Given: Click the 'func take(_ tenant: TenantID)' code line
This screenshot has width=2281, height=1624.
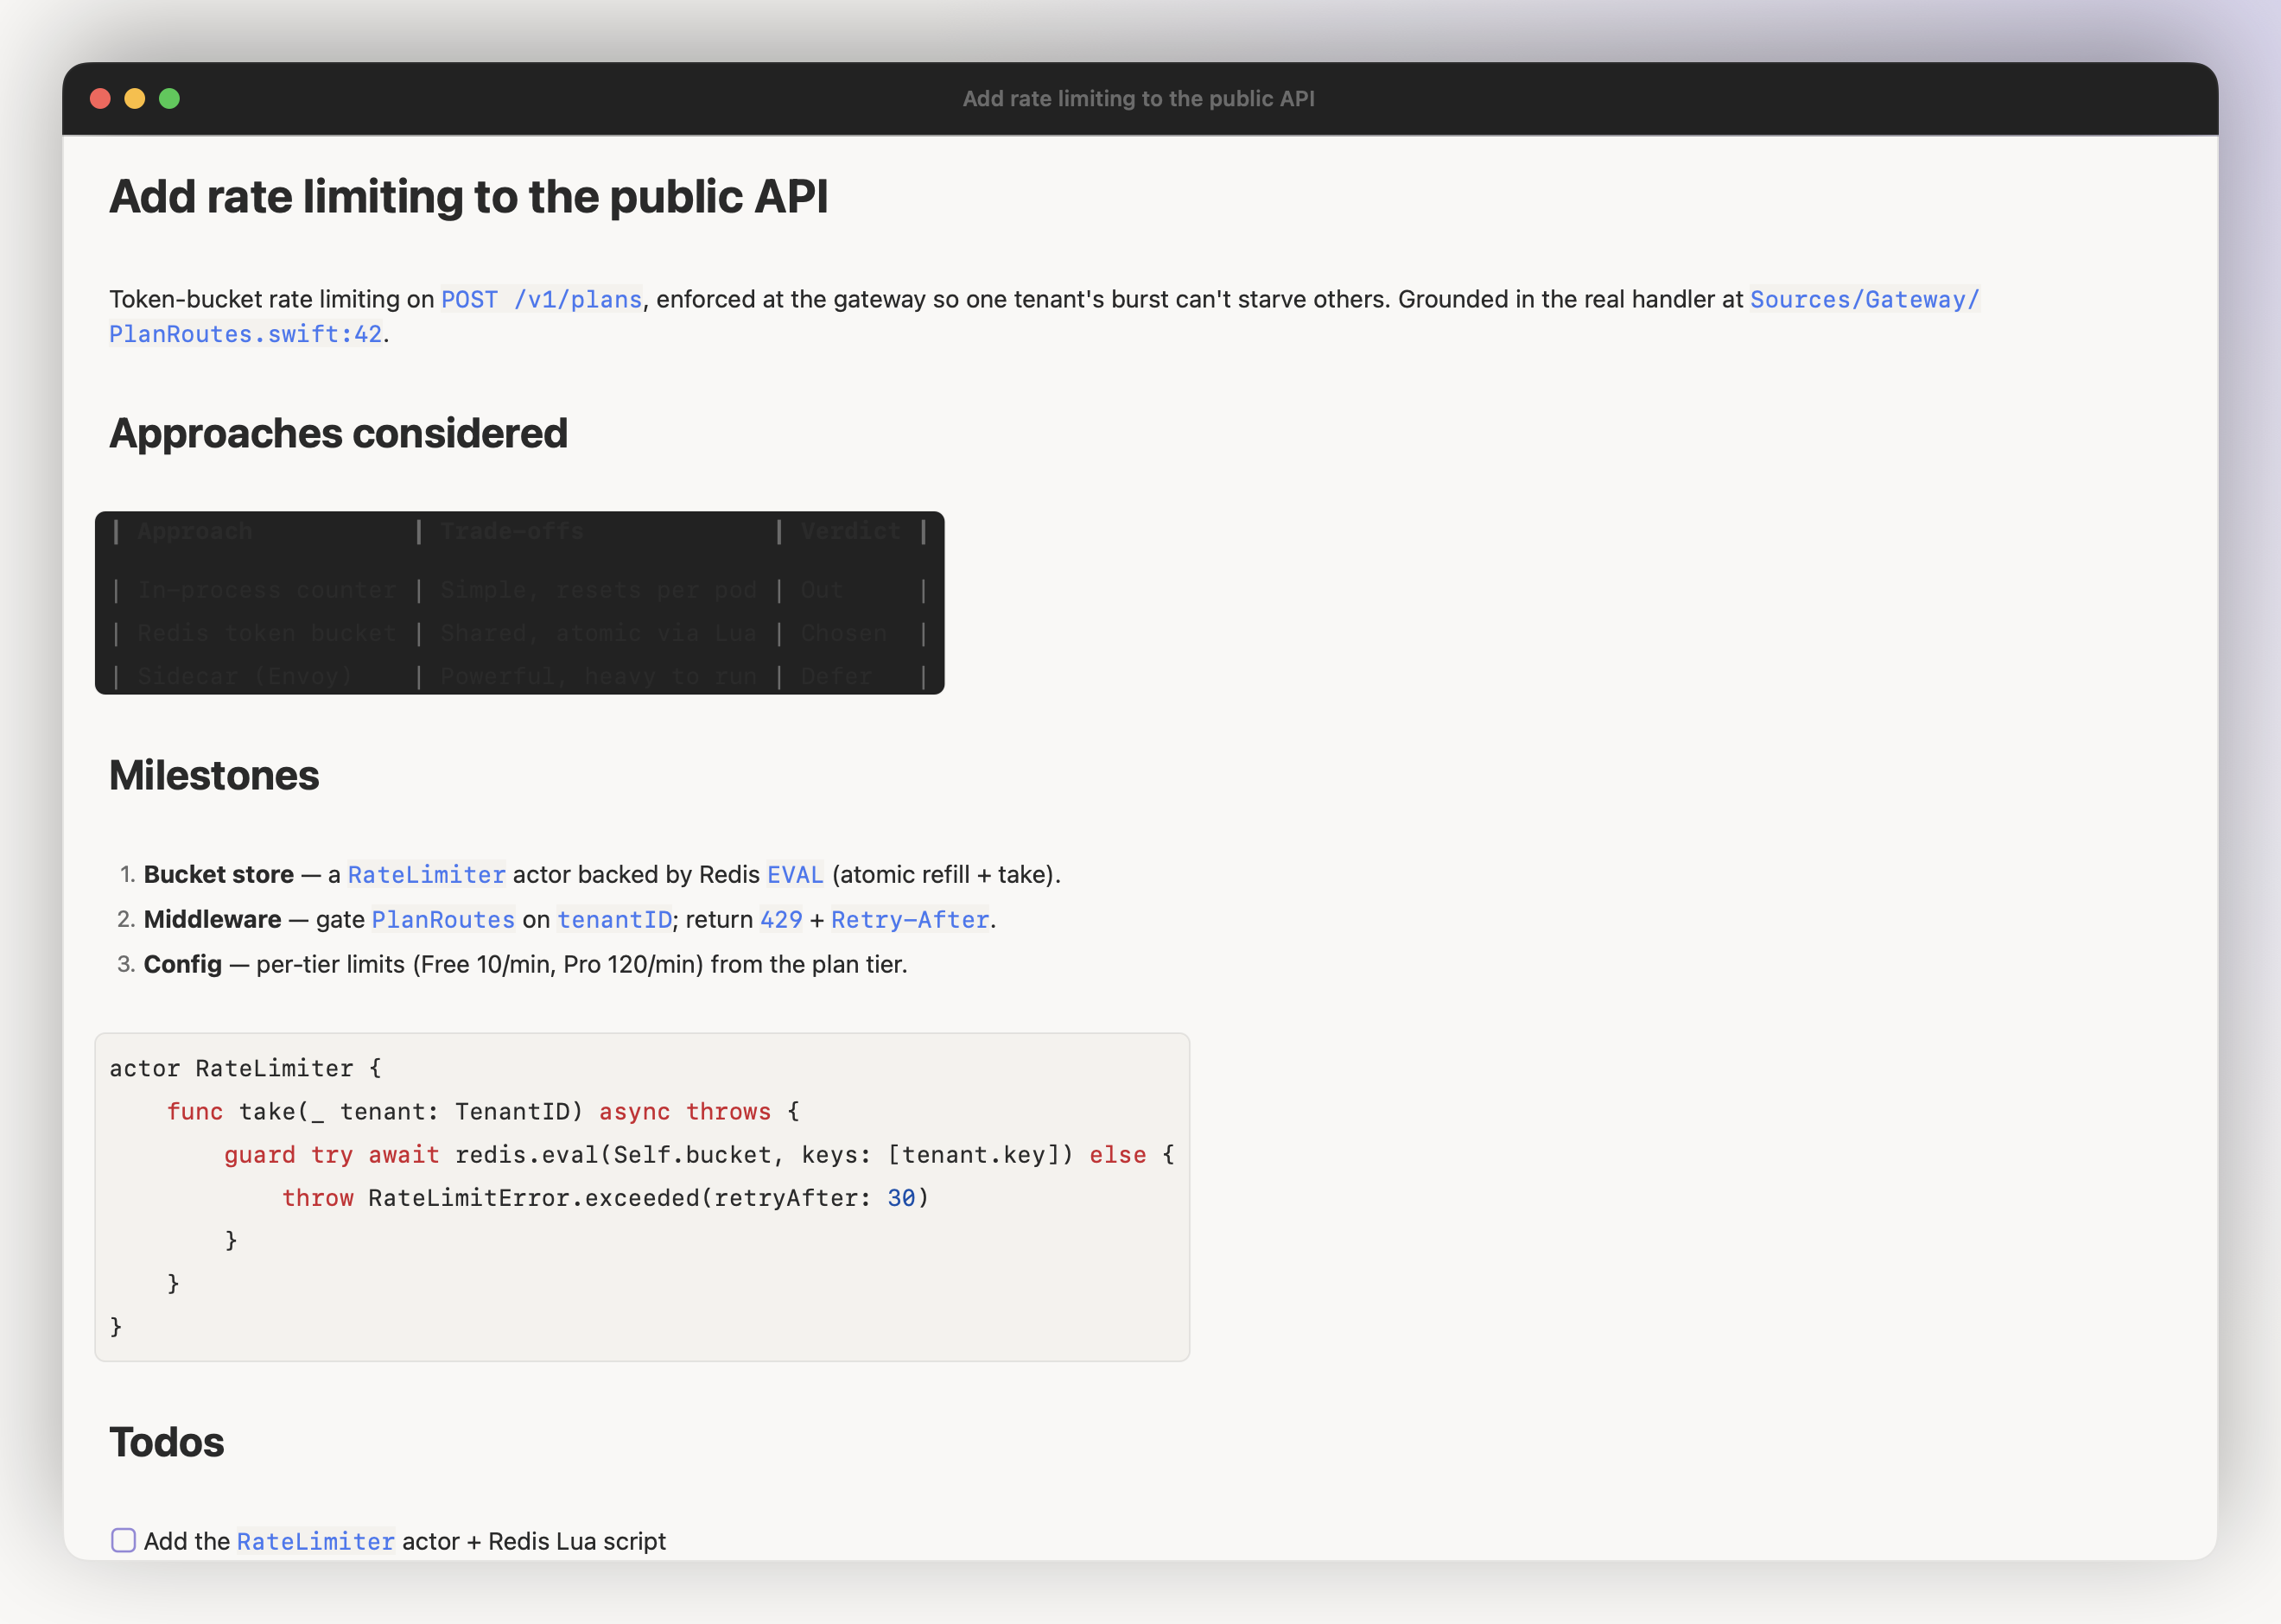Looking at the screenshot, I should 484,1112.
